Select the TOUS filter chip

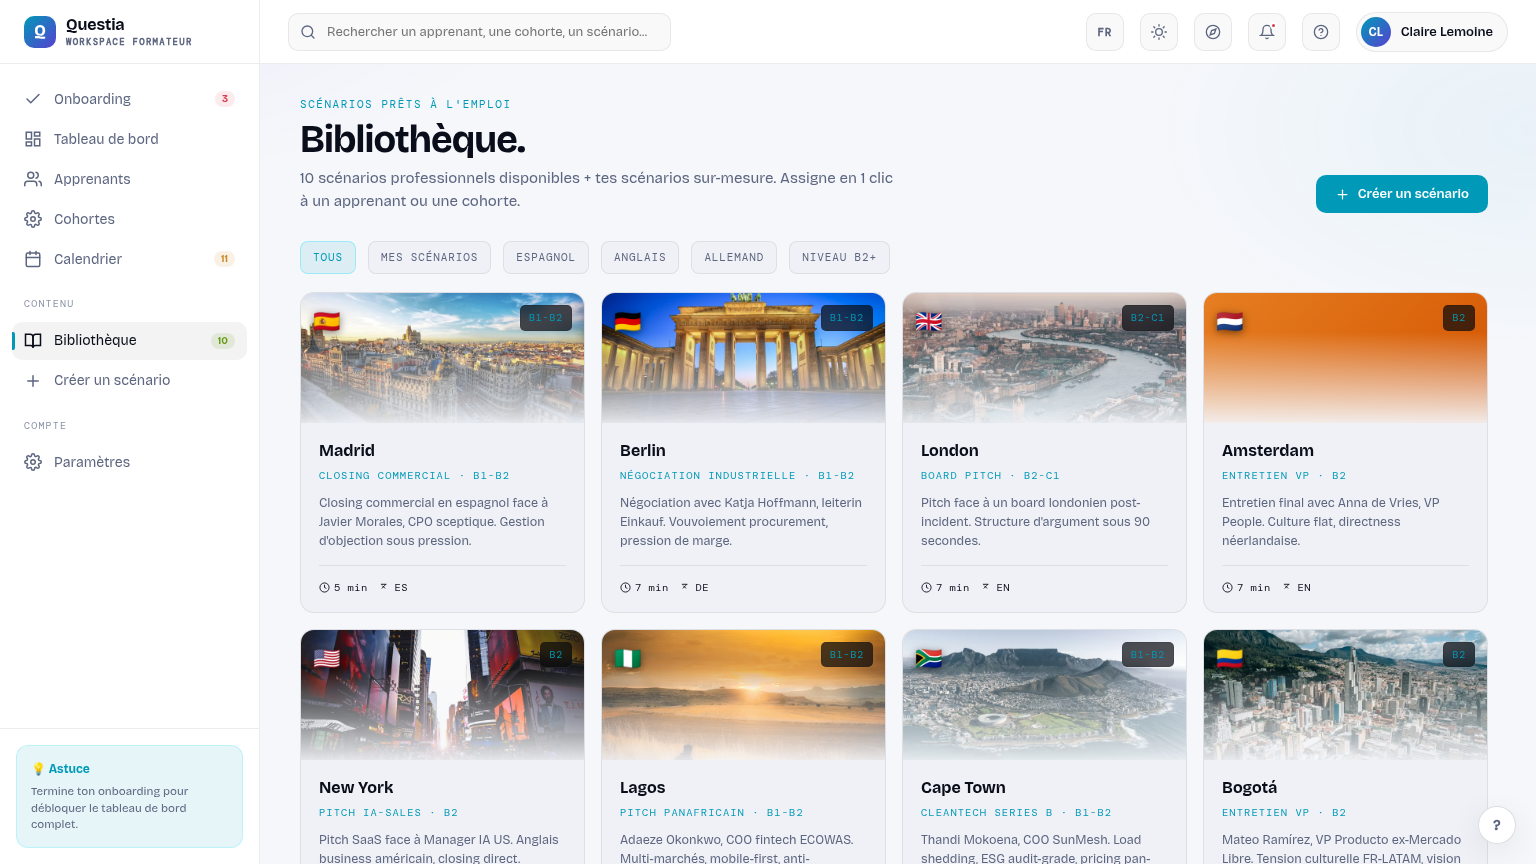328,257
